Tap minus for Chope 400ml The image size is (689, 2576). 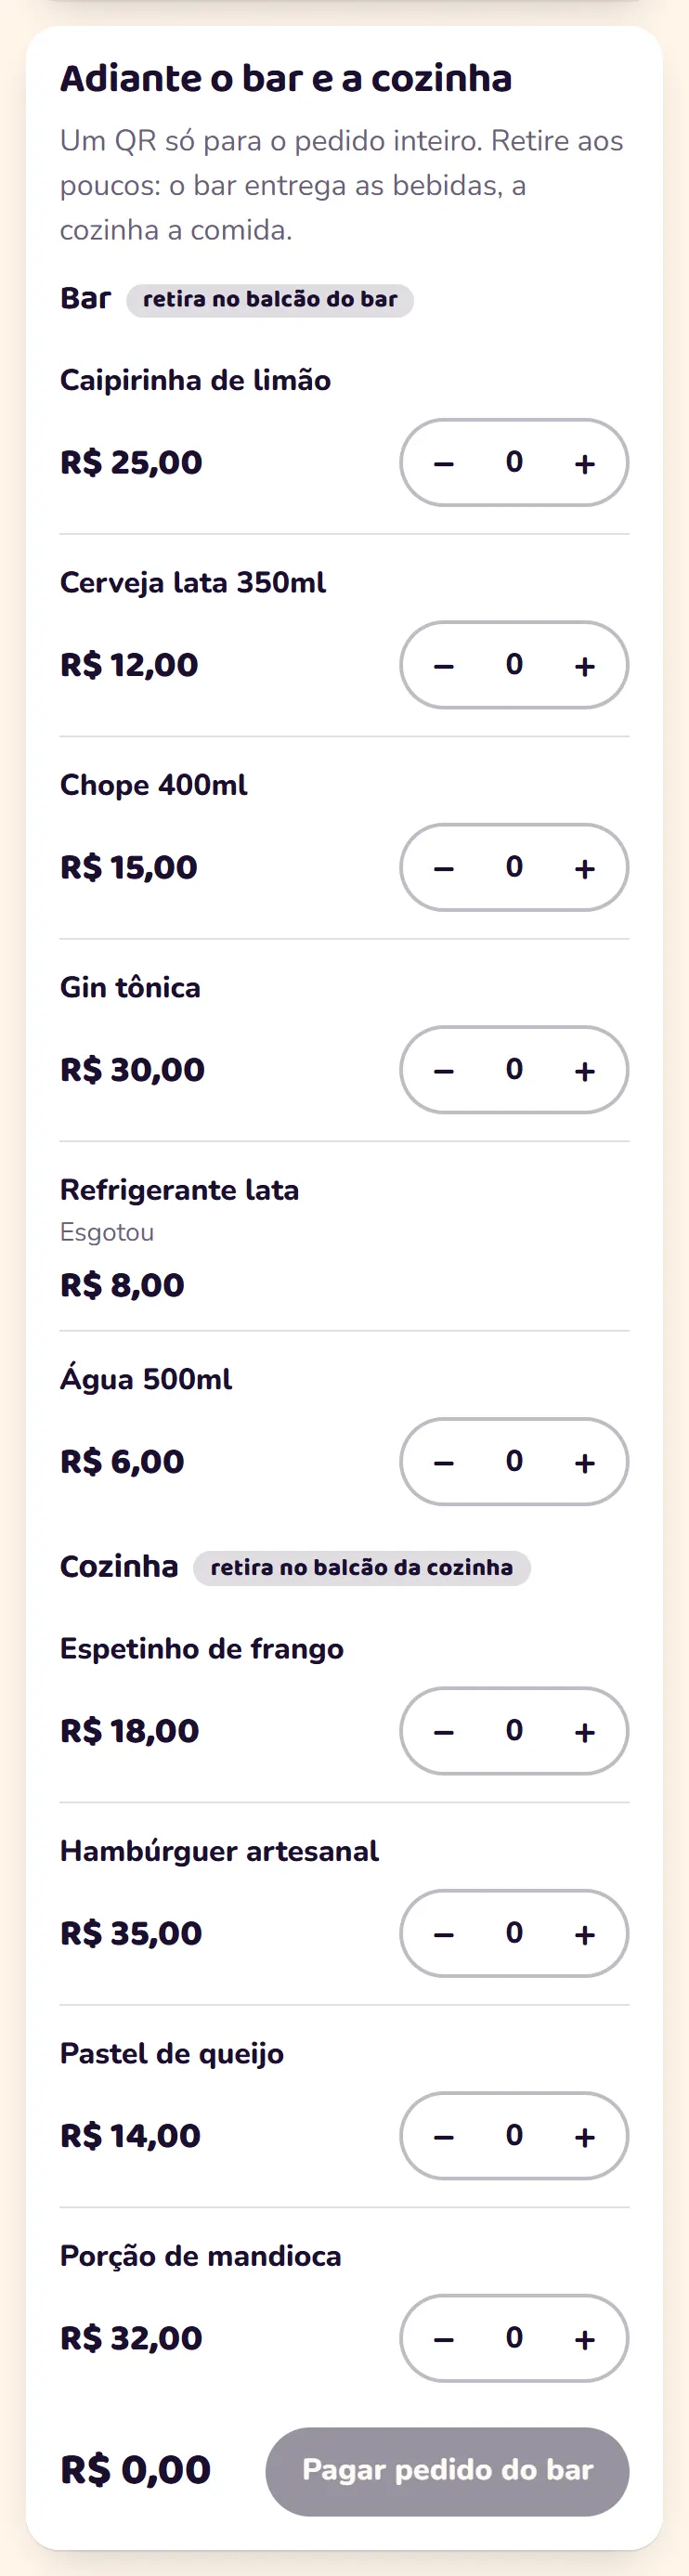click(x=444, y=868)
